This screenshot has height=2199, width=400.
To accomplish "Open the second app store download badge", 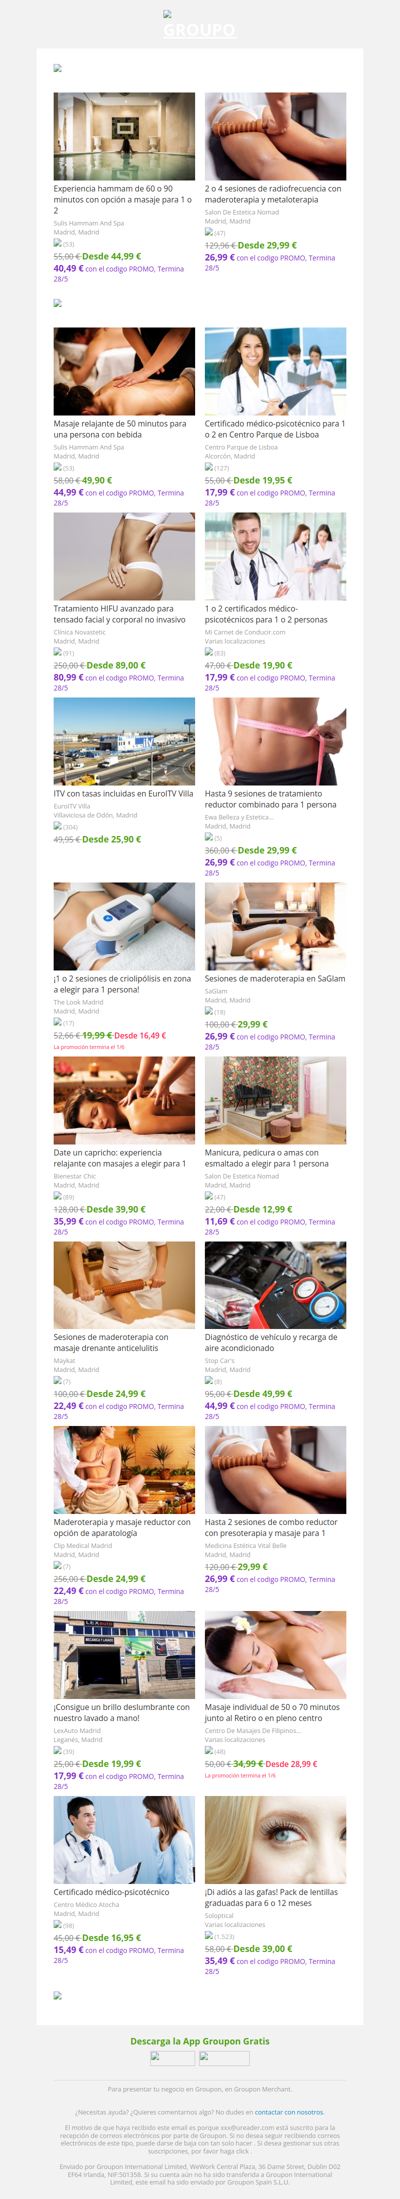I will (x=224, y=2058).
